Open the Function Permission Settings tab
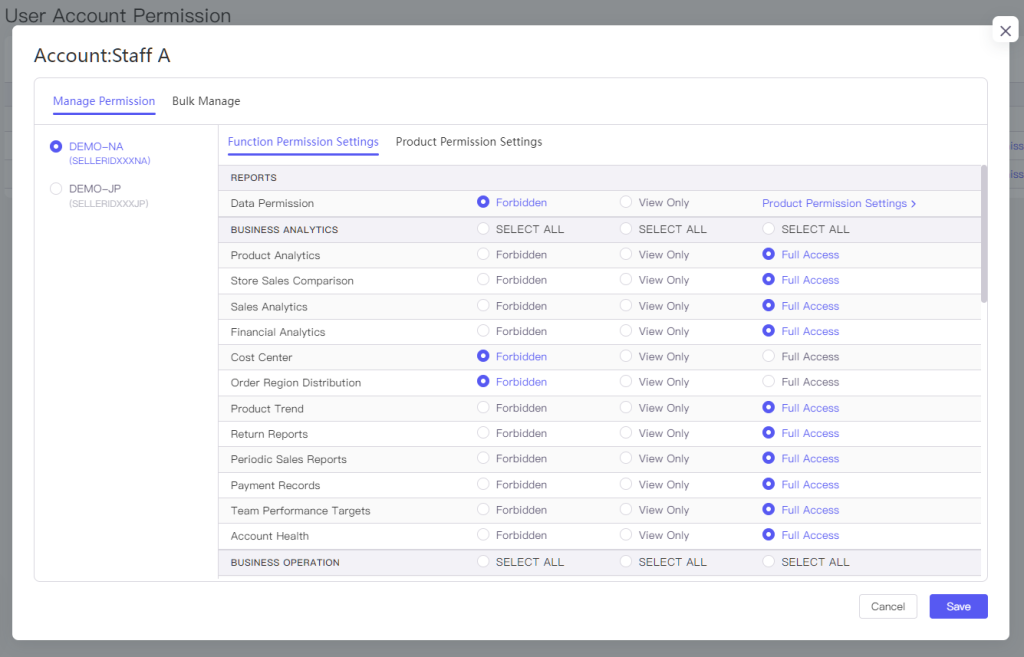1024x657 pixels. [303, 142]
